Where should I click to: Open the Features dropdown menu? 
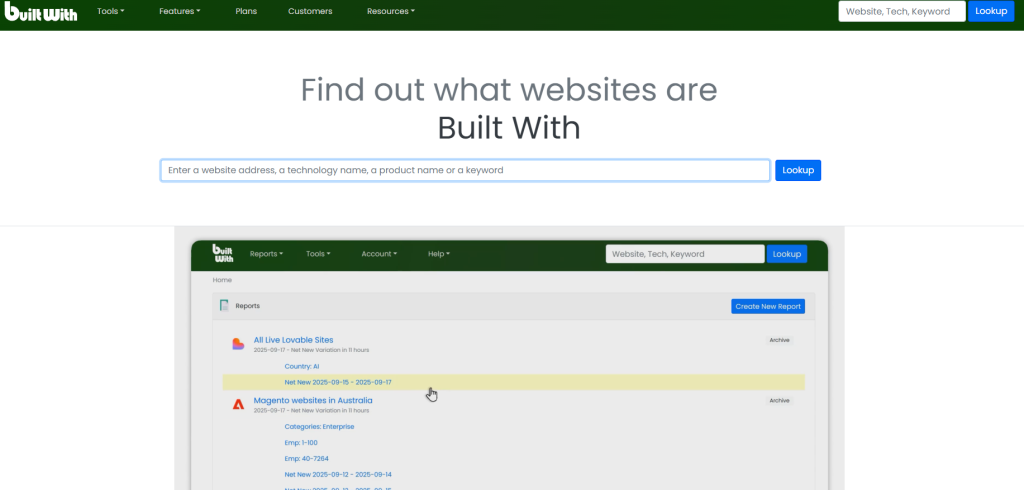[180, 11]
